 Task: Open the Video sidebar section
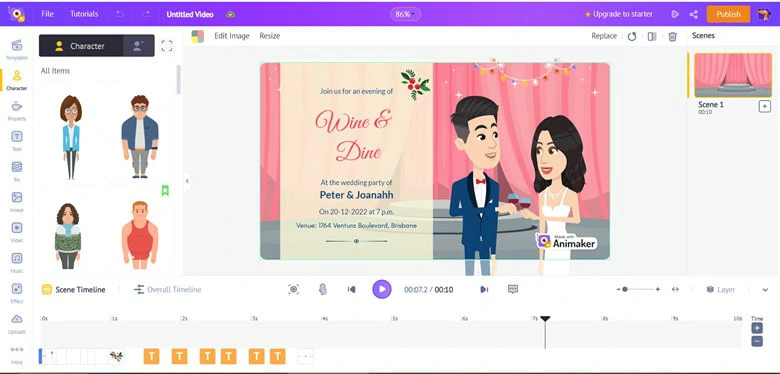point(16,232)
